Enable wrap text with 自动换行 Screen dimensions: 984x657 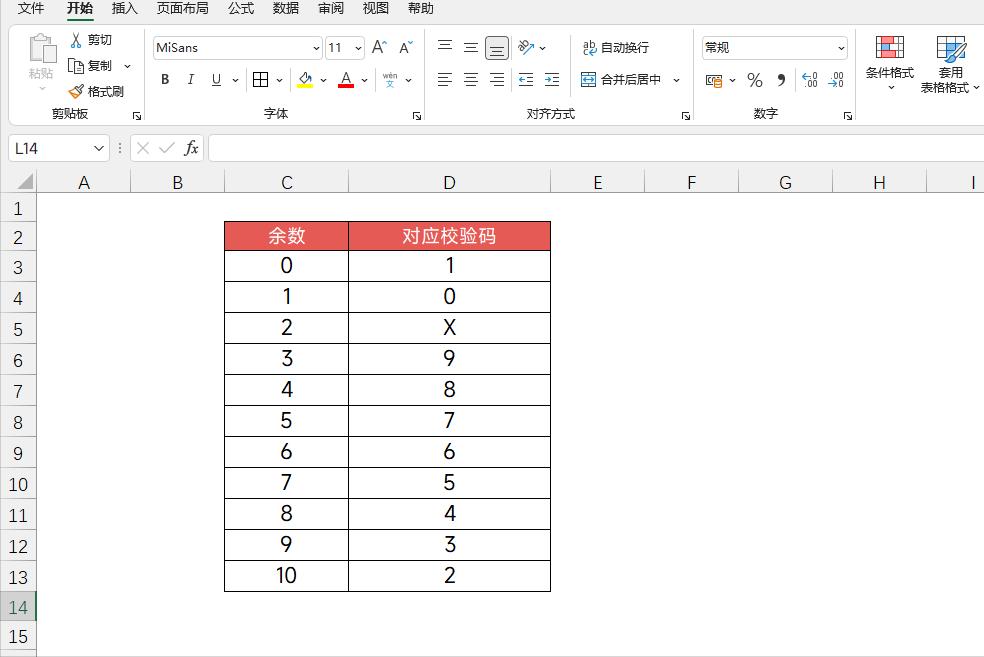[617, 47]
